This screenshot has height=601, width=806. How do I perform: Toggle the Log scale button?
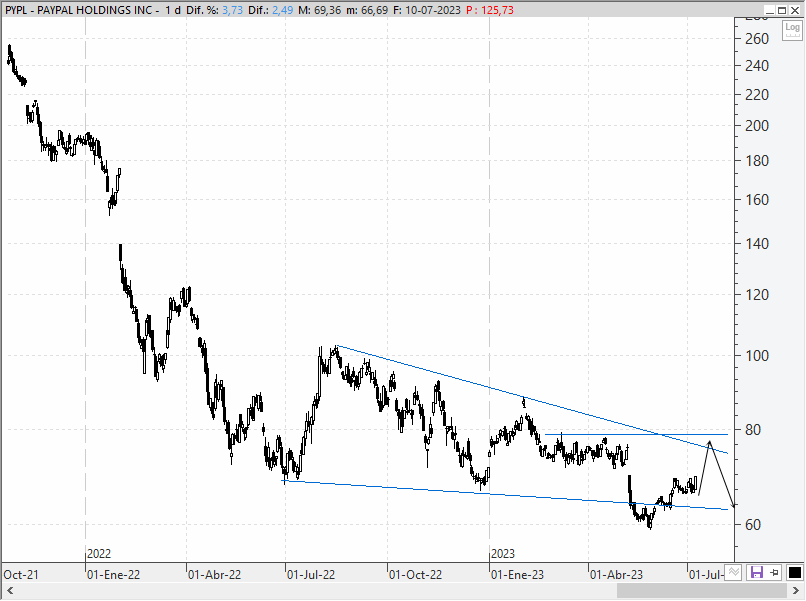tap(792, 30)
